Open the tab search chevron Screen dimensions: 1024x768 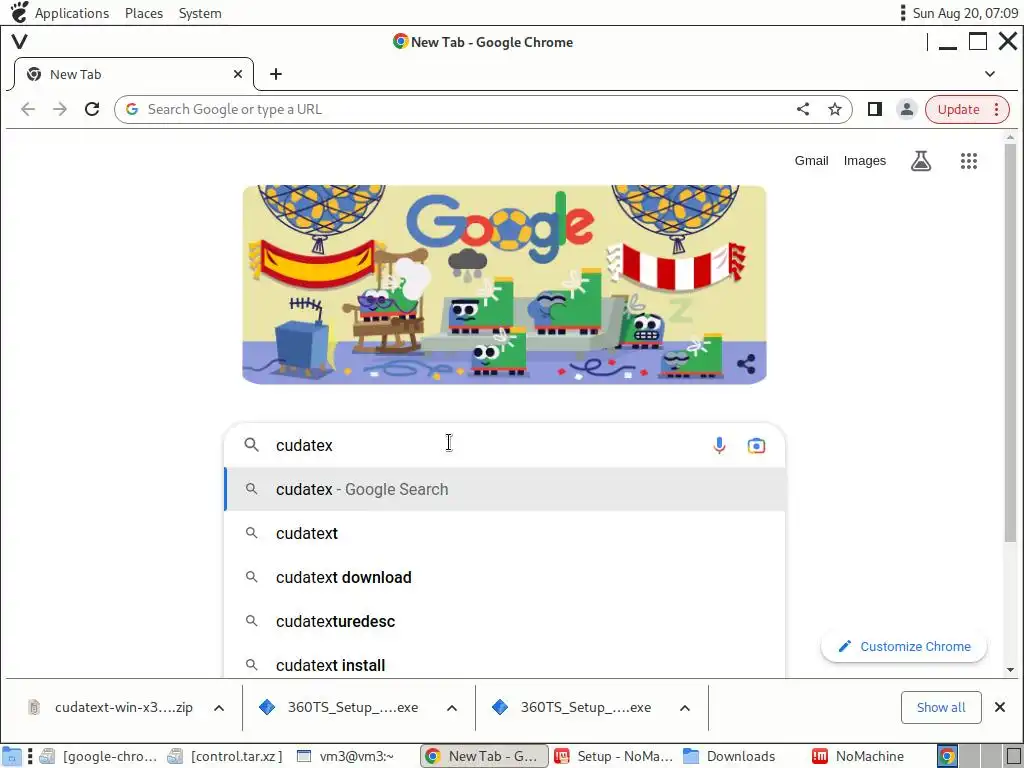tap(990, 74)
